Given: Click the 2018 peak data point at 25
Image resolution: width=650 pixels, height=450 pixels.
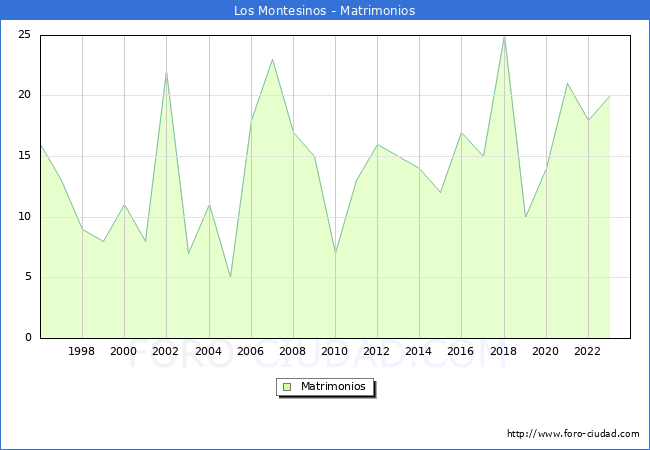Looking at the screenshot, I should click(x=504, y=36).
